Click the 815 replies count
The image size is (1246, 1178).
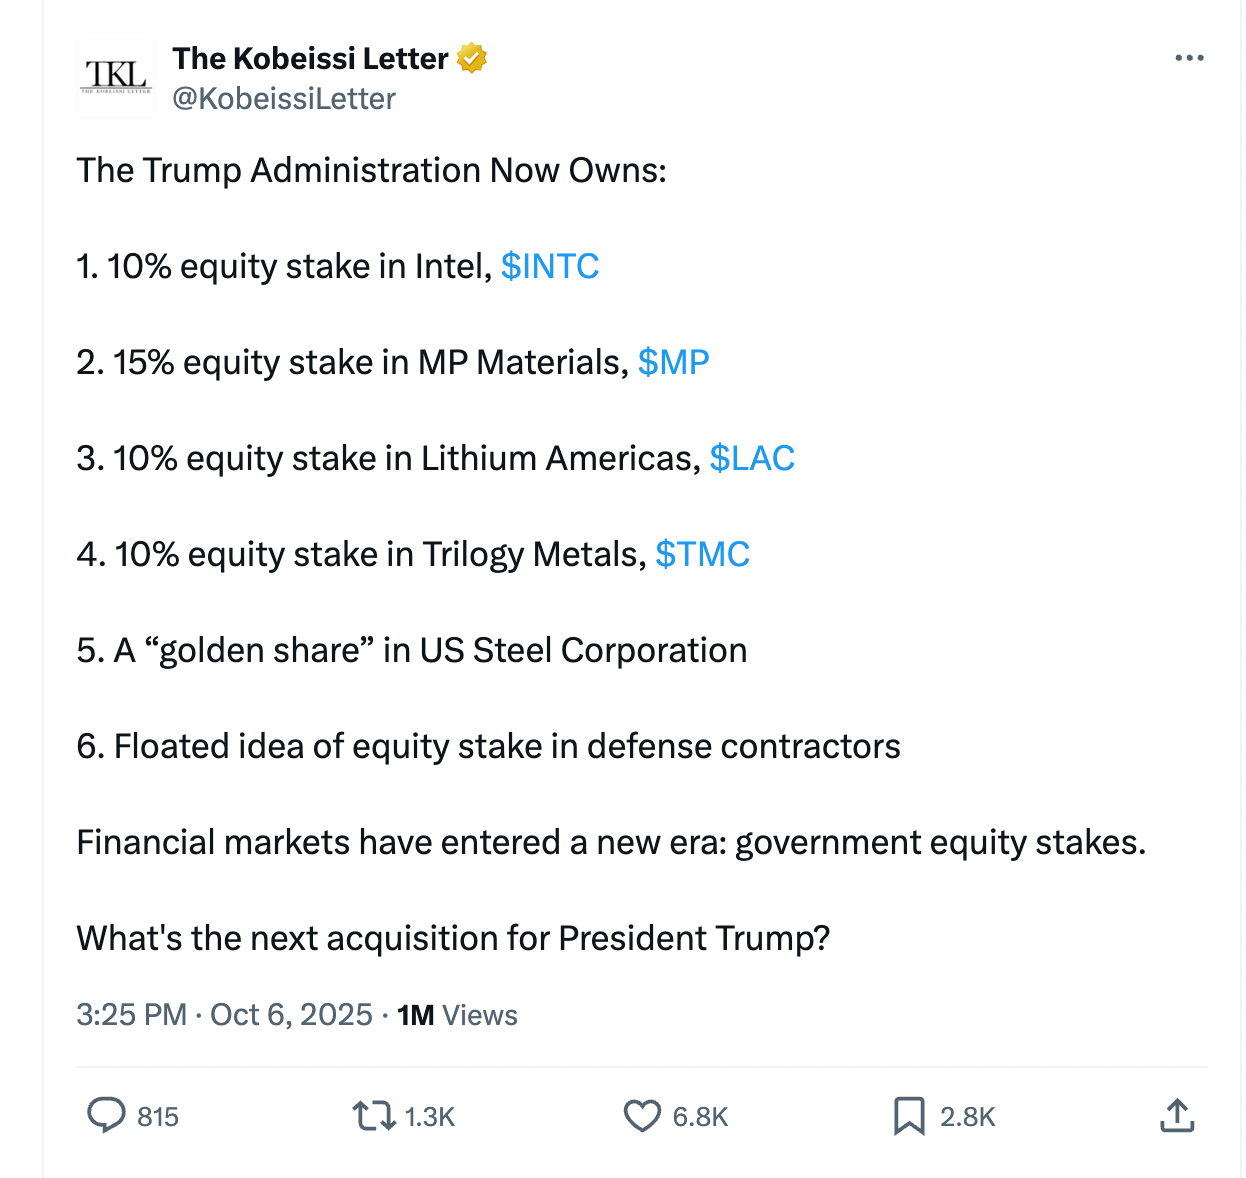pos(158,1117)
